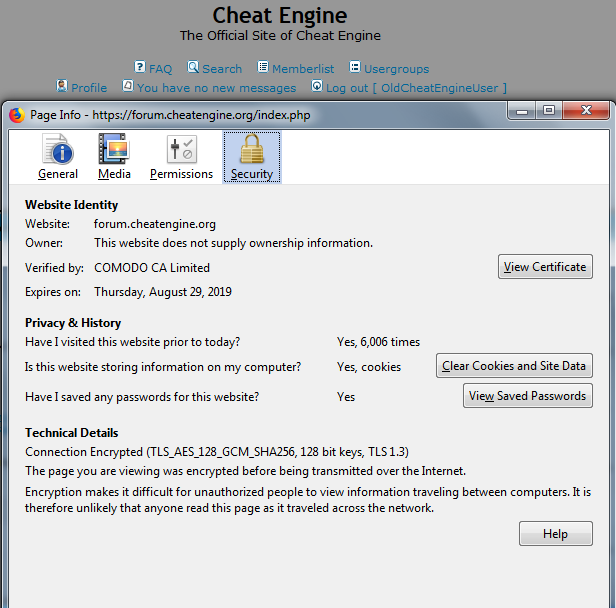Click the Usergroups icon on forum page
The image size is (616, 608).
[355, 67]
